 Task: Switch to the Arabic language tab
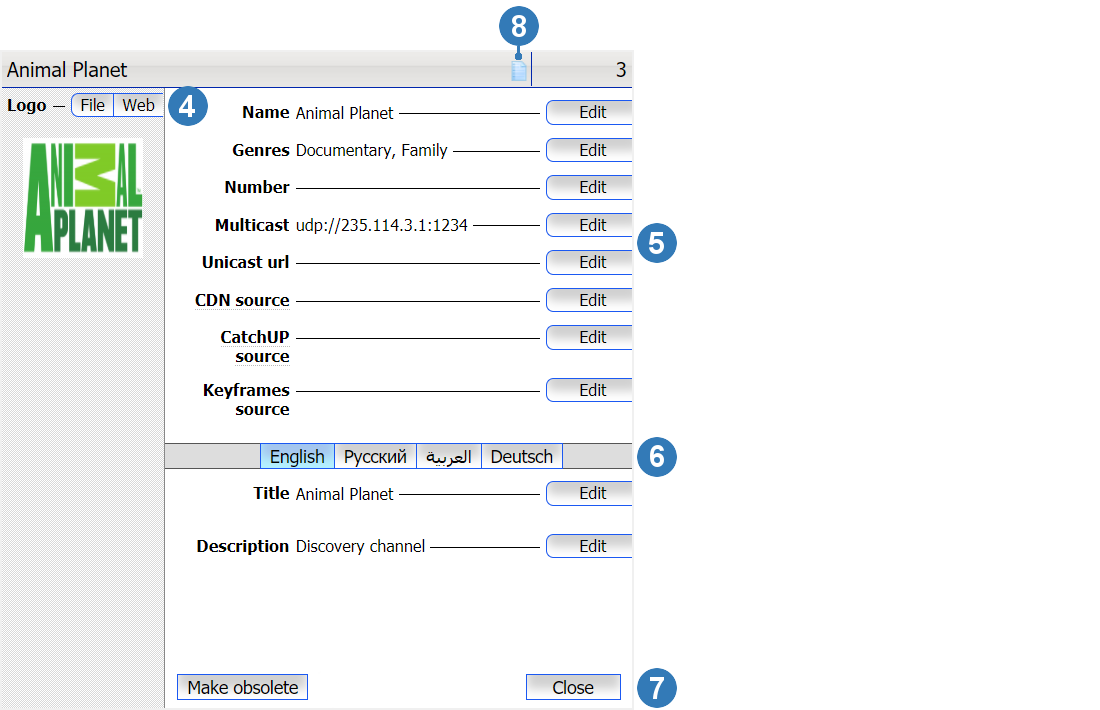[449, 457]
